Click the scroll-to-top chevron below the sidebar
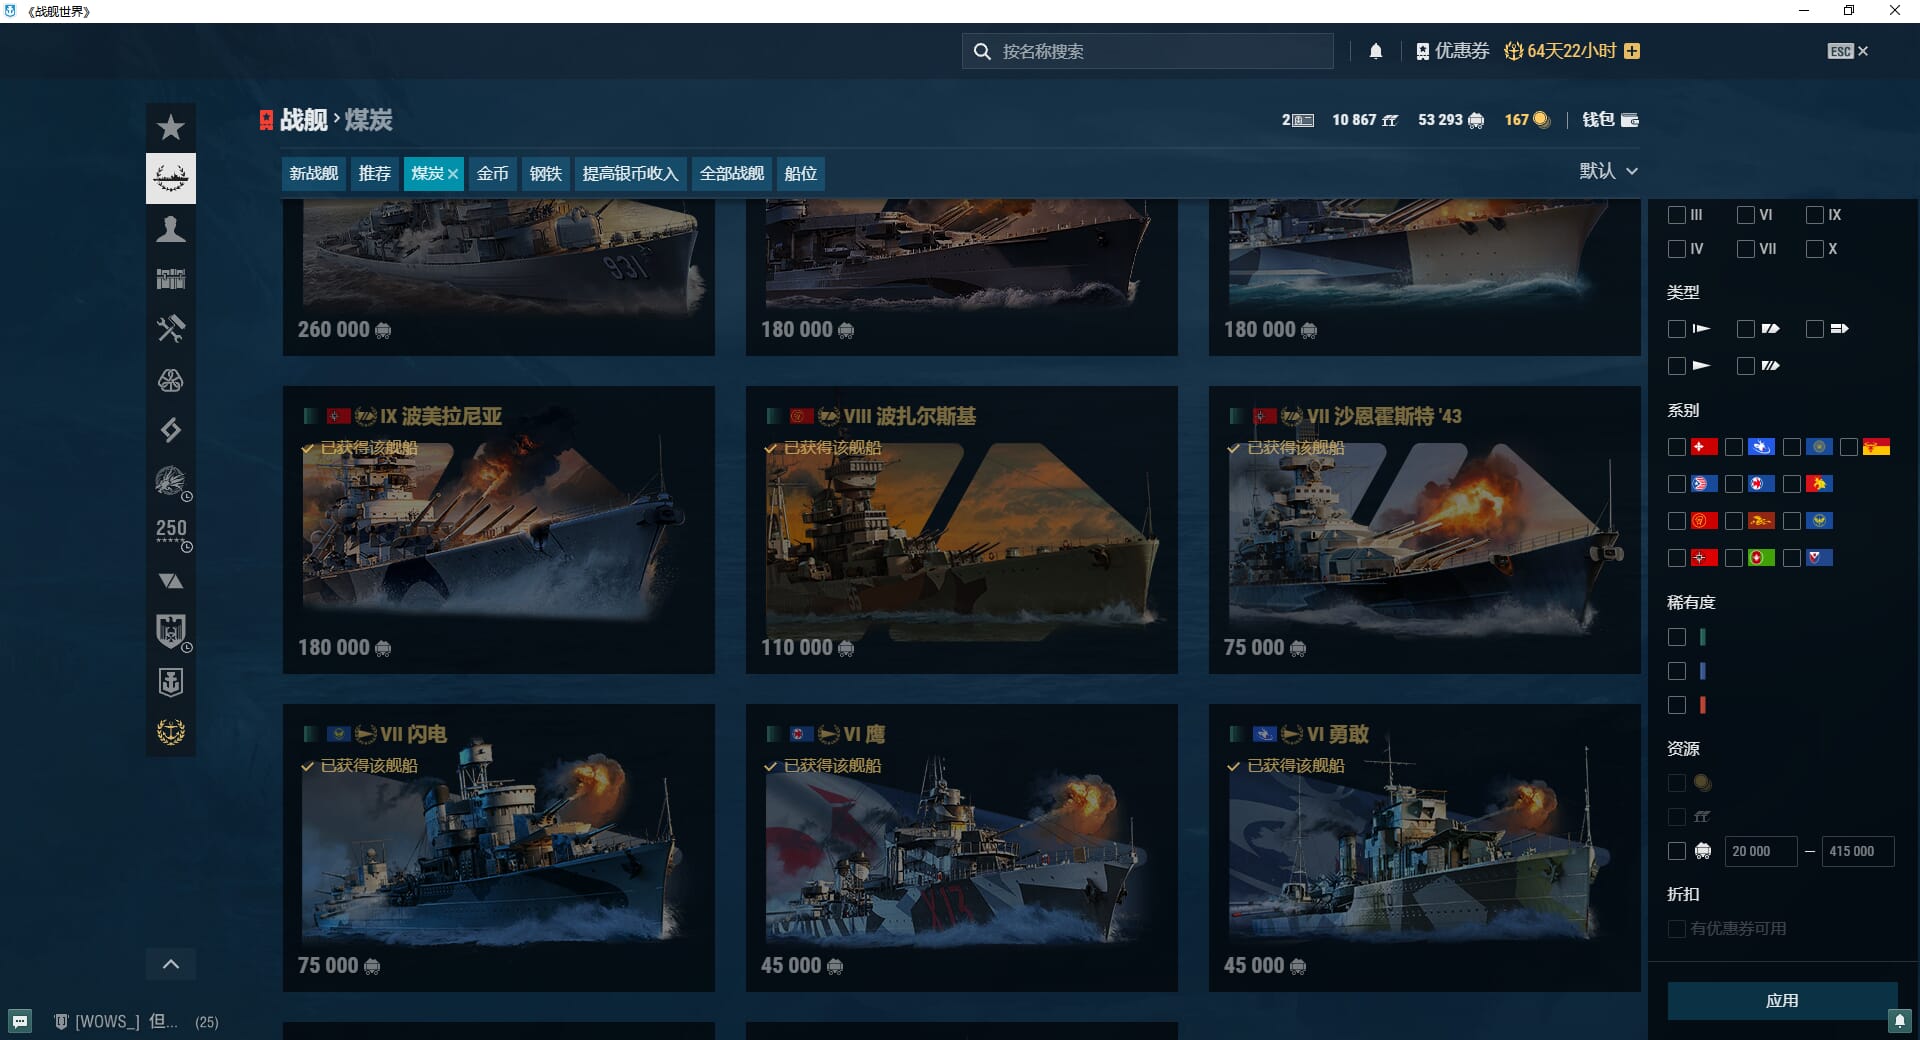 [x=171, y=964]
